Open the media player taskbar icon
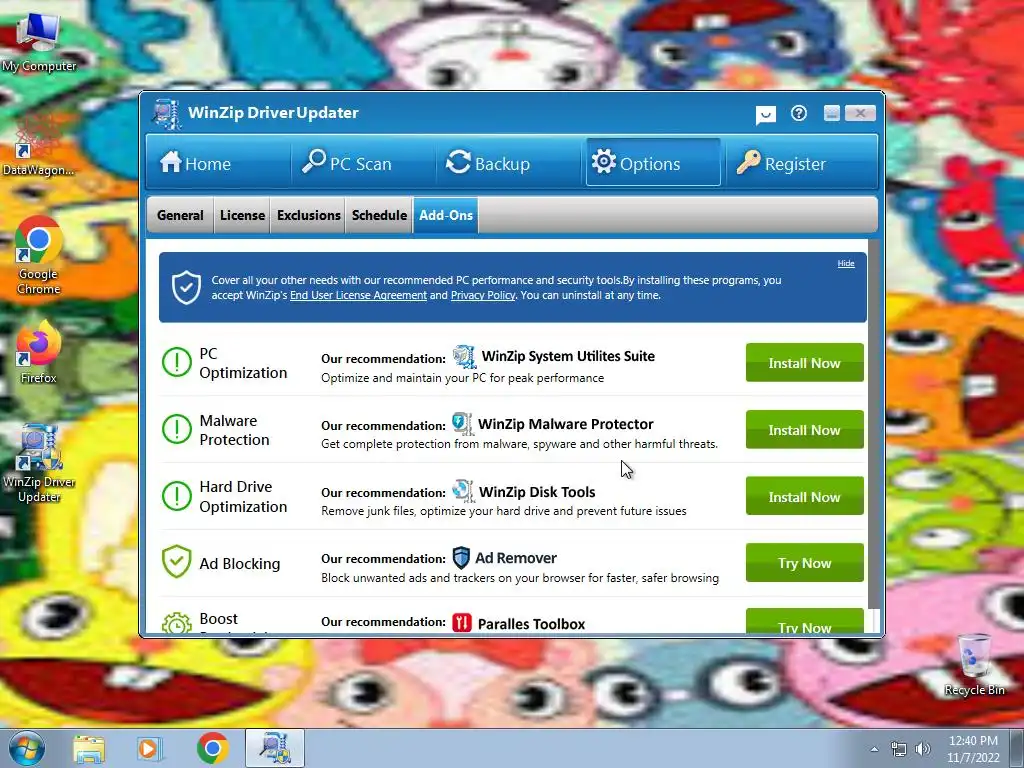1024x768 pixels. tap(149, 748)
